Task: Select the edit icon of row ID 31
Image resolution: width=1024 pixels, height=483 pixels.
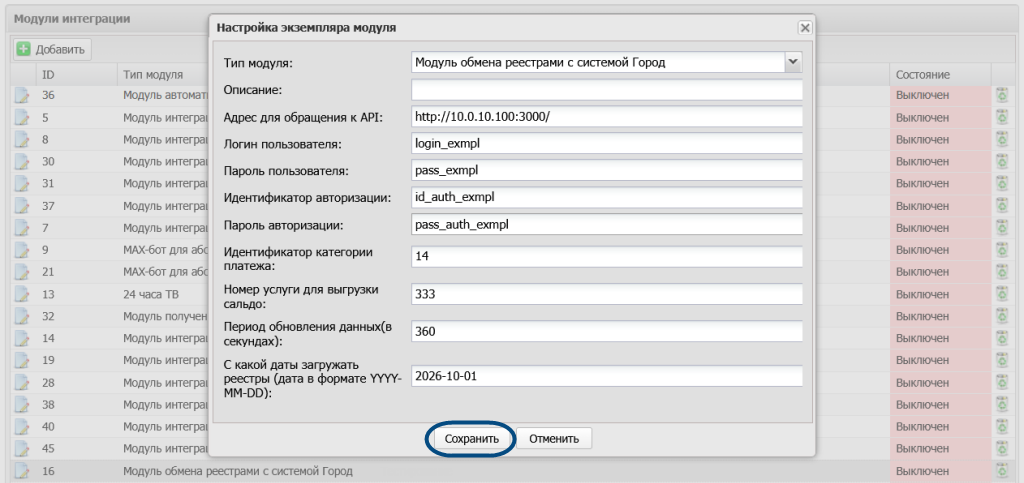Action: tap(23, 184)
